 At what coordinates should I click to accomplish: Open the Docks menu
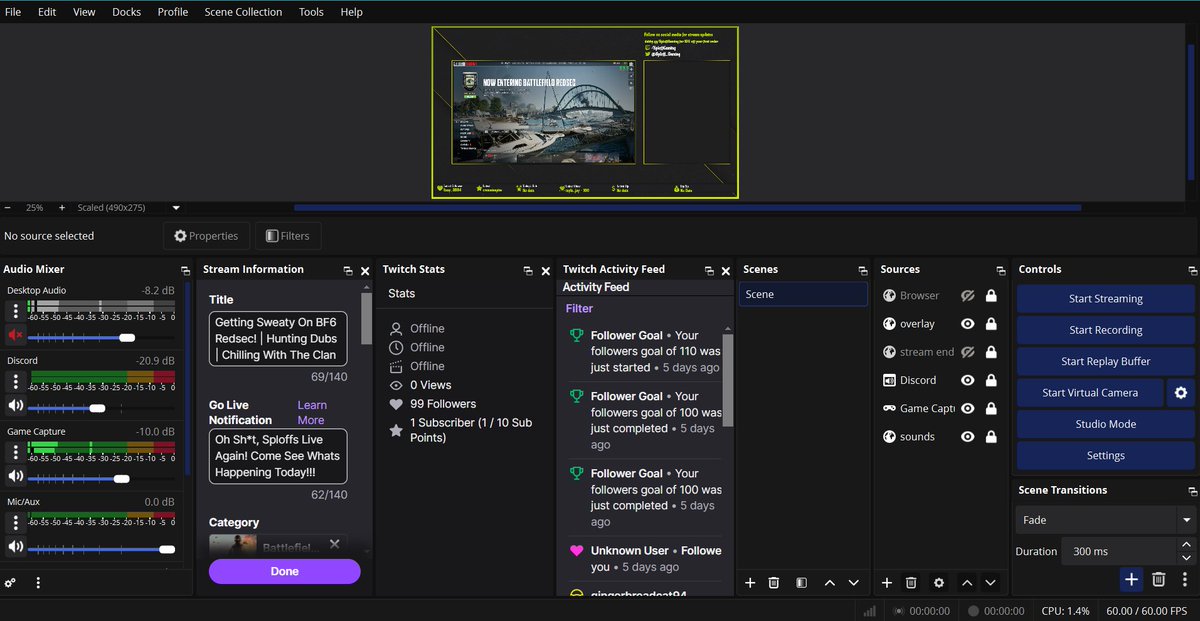[126, 11]
